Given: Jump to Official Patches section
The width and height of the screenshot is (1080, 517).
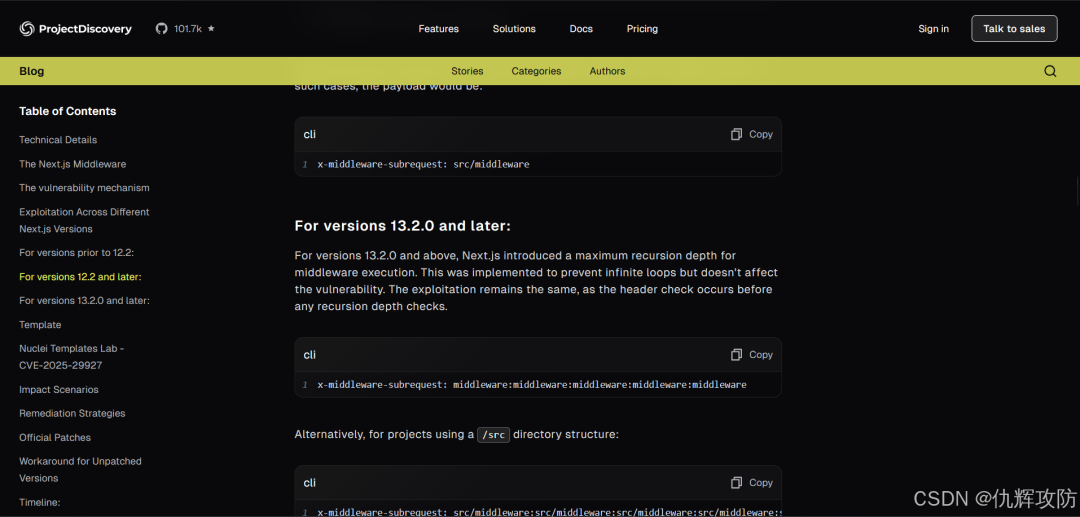Looking at the screenshot, I should click(x=55, y=438).
